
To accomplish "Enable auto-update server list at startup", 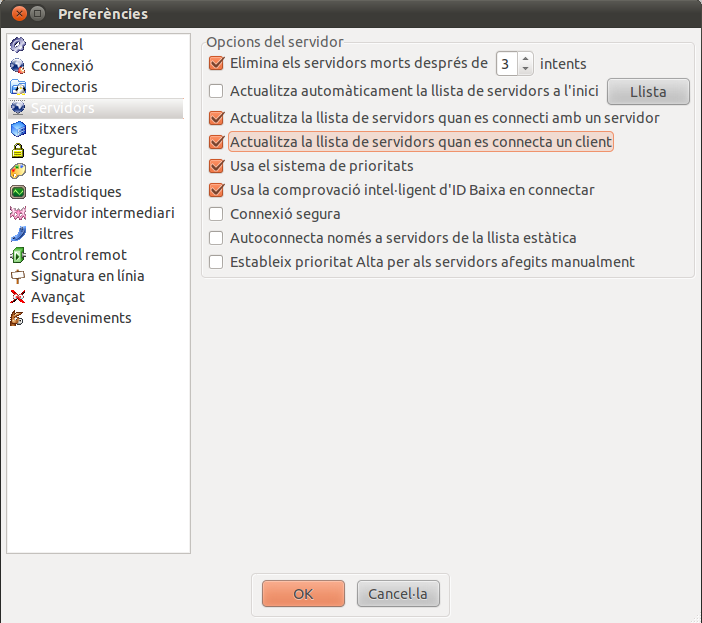I will click(216, 91).
